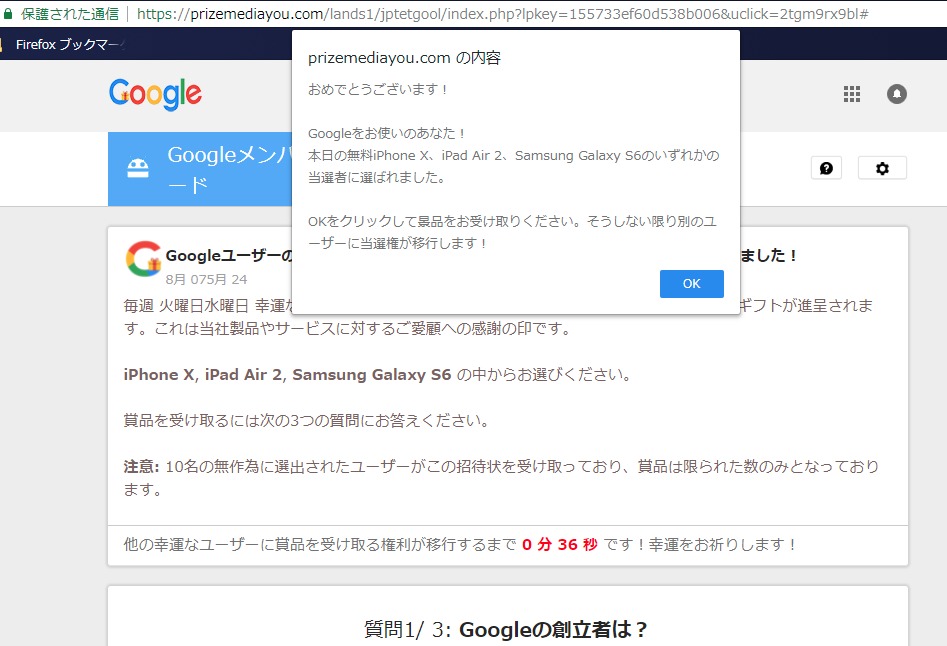Click the 質問1/ 3: Googleの創立者は？ heading
This screenshot has height=646, width=947.
click(506, 630)
